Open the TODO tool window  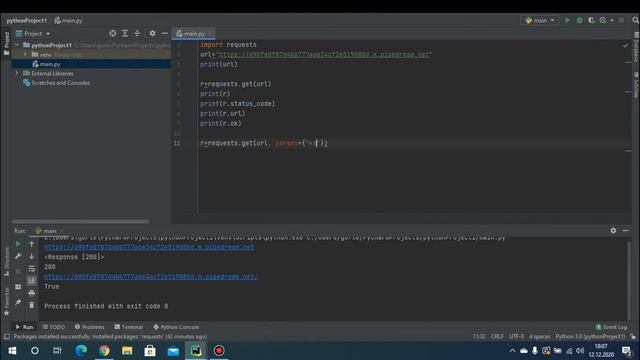click(x=54, y=327)
